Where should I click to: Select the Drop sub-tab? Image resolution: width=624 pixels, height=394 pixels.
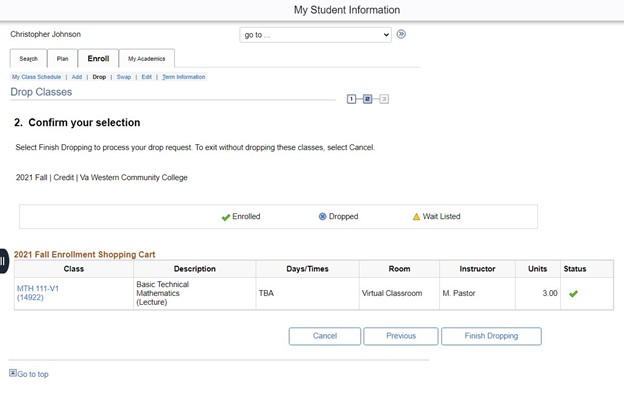[x=99, y=77]
